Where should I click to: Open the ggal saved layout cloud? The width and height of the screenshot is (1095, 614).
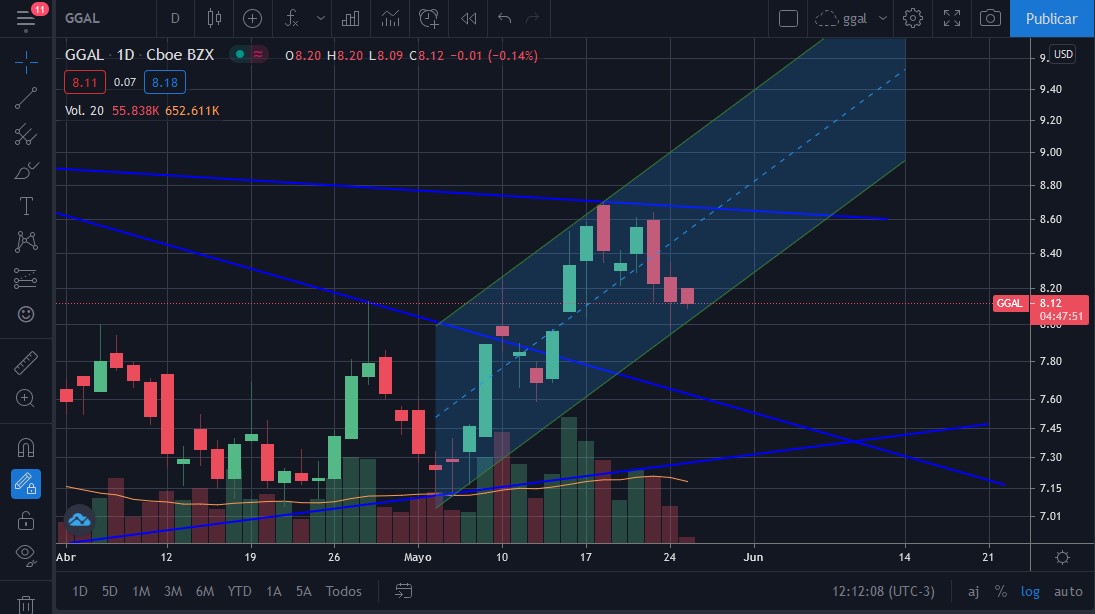pos(841,19)
